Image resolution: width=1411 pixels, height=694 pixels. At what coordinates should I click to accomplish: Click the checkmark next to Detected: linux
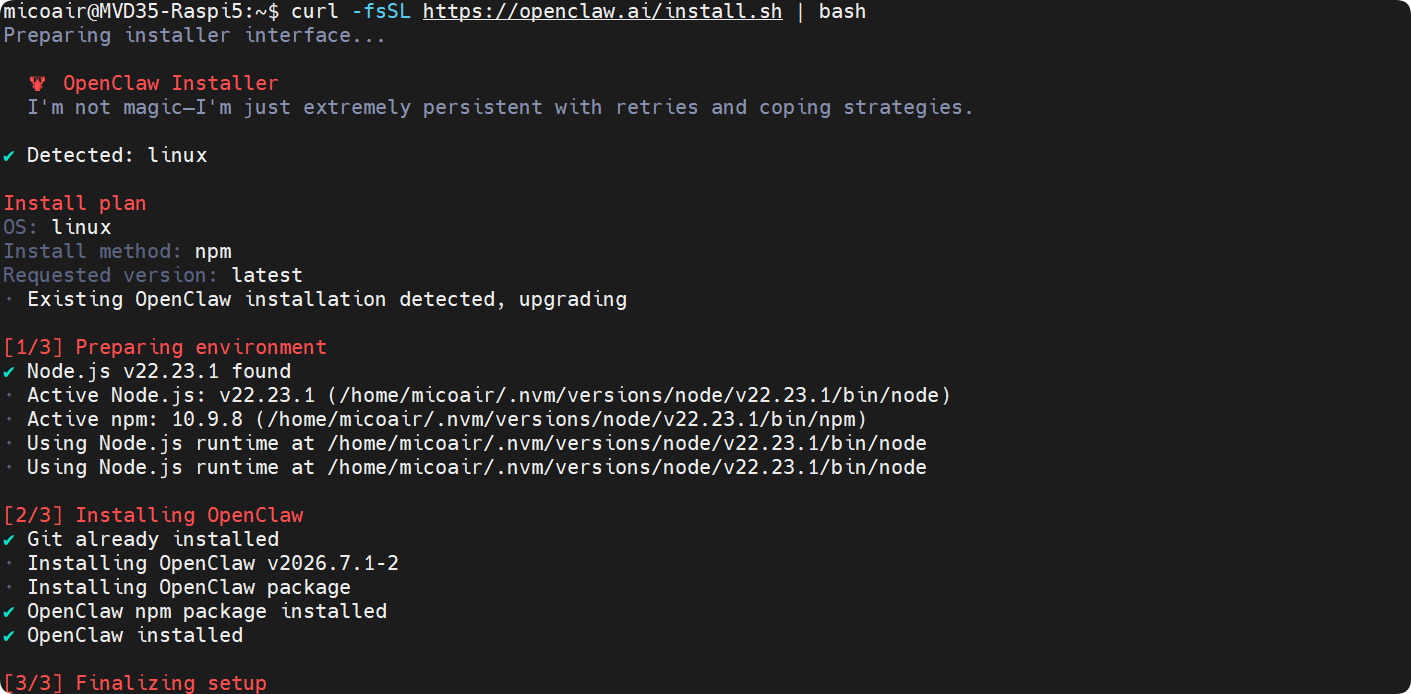click(9, 156)
